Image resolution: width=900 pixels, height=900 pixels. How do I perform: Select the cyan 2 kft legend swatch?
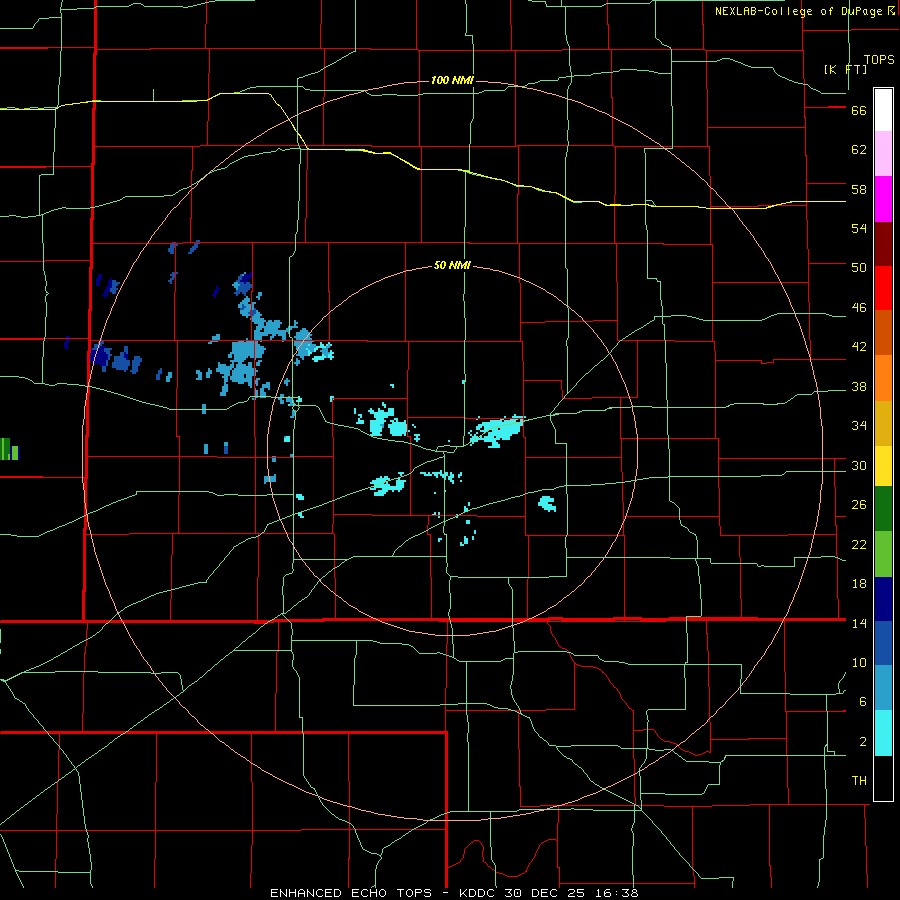(883, 733)
